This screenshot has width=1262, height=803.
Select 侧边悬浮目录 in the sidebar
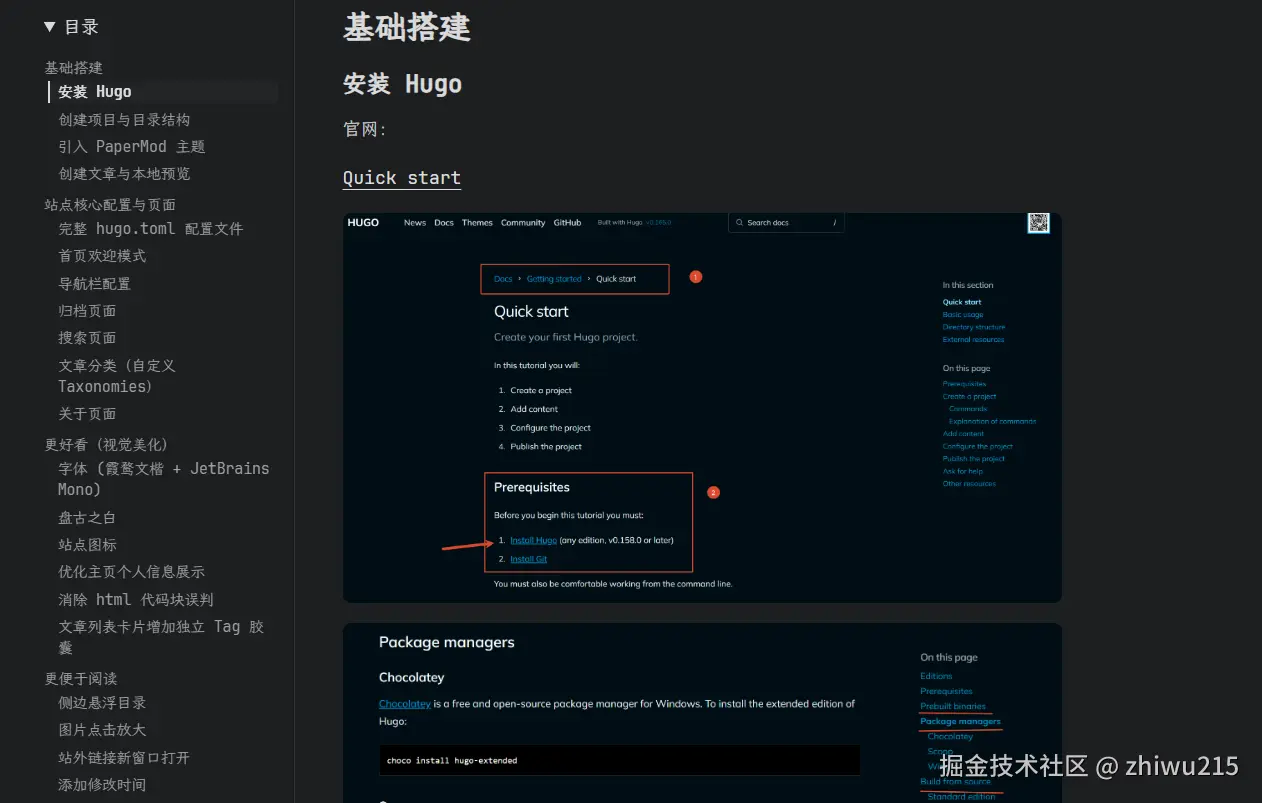click(x=102, y=703)
